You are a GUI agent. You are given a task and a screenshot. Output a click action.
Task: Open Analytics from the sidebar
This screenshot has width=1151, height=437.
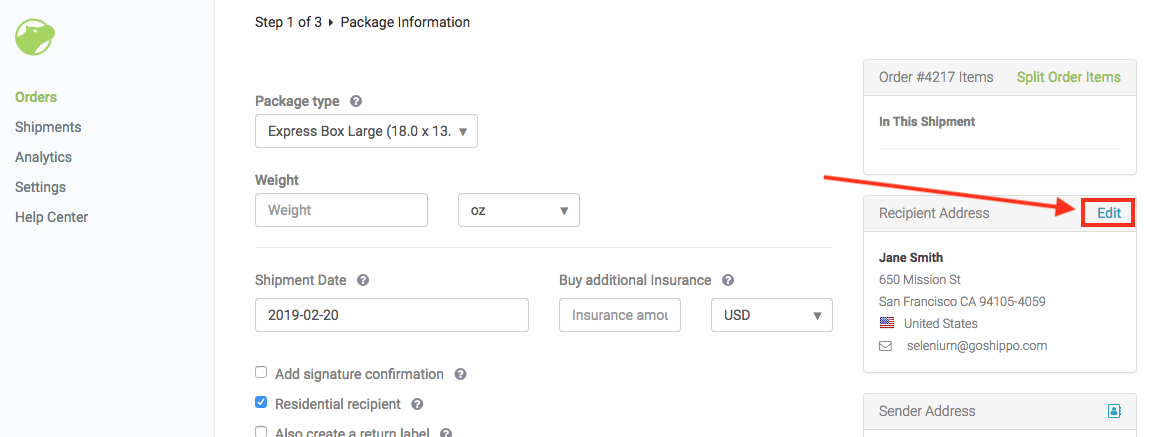(x=43, y=157)
